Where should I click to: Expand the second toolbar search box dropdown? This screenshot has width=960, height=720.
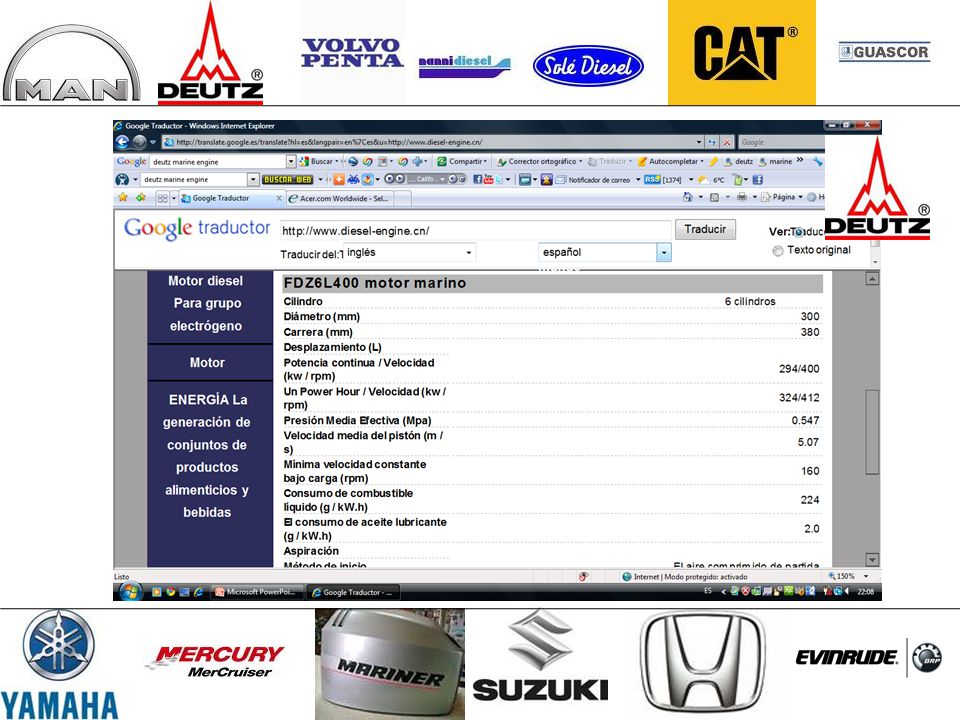point(253,179)
